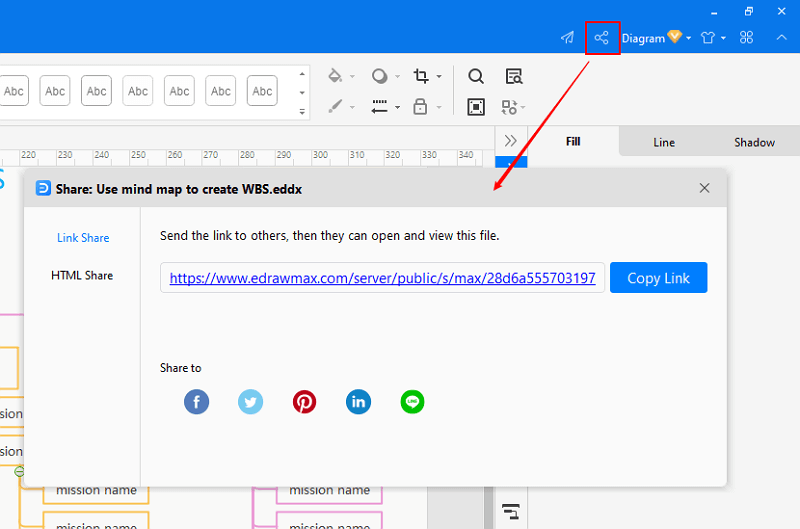Screen dimensions: 800x529
Task: Click the edrawmax share link
Action: [382, 278]
